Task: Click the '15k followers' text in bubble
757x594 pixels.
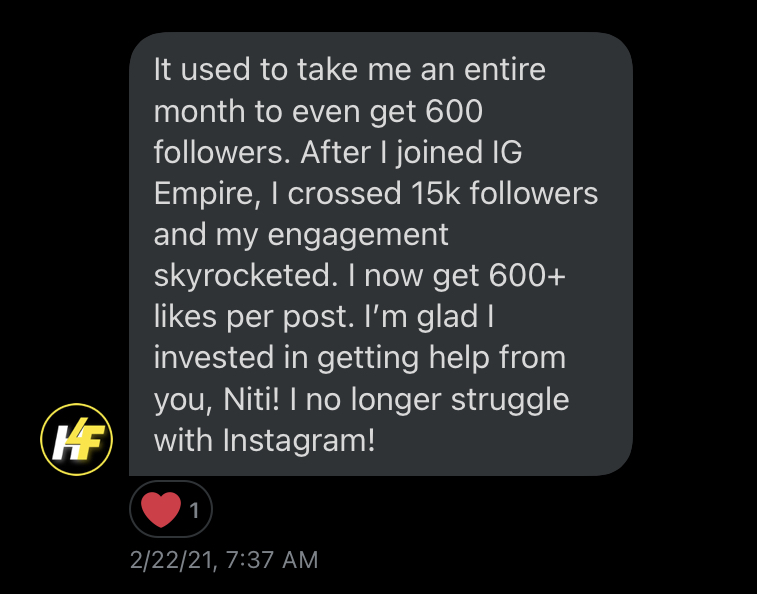Action: pyautogui.click(x=505, y=193)
